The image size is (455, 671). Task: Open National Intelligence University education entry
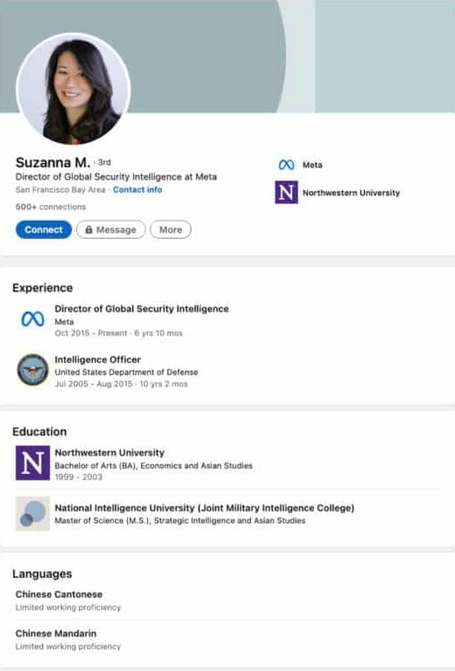click(205, 508)
